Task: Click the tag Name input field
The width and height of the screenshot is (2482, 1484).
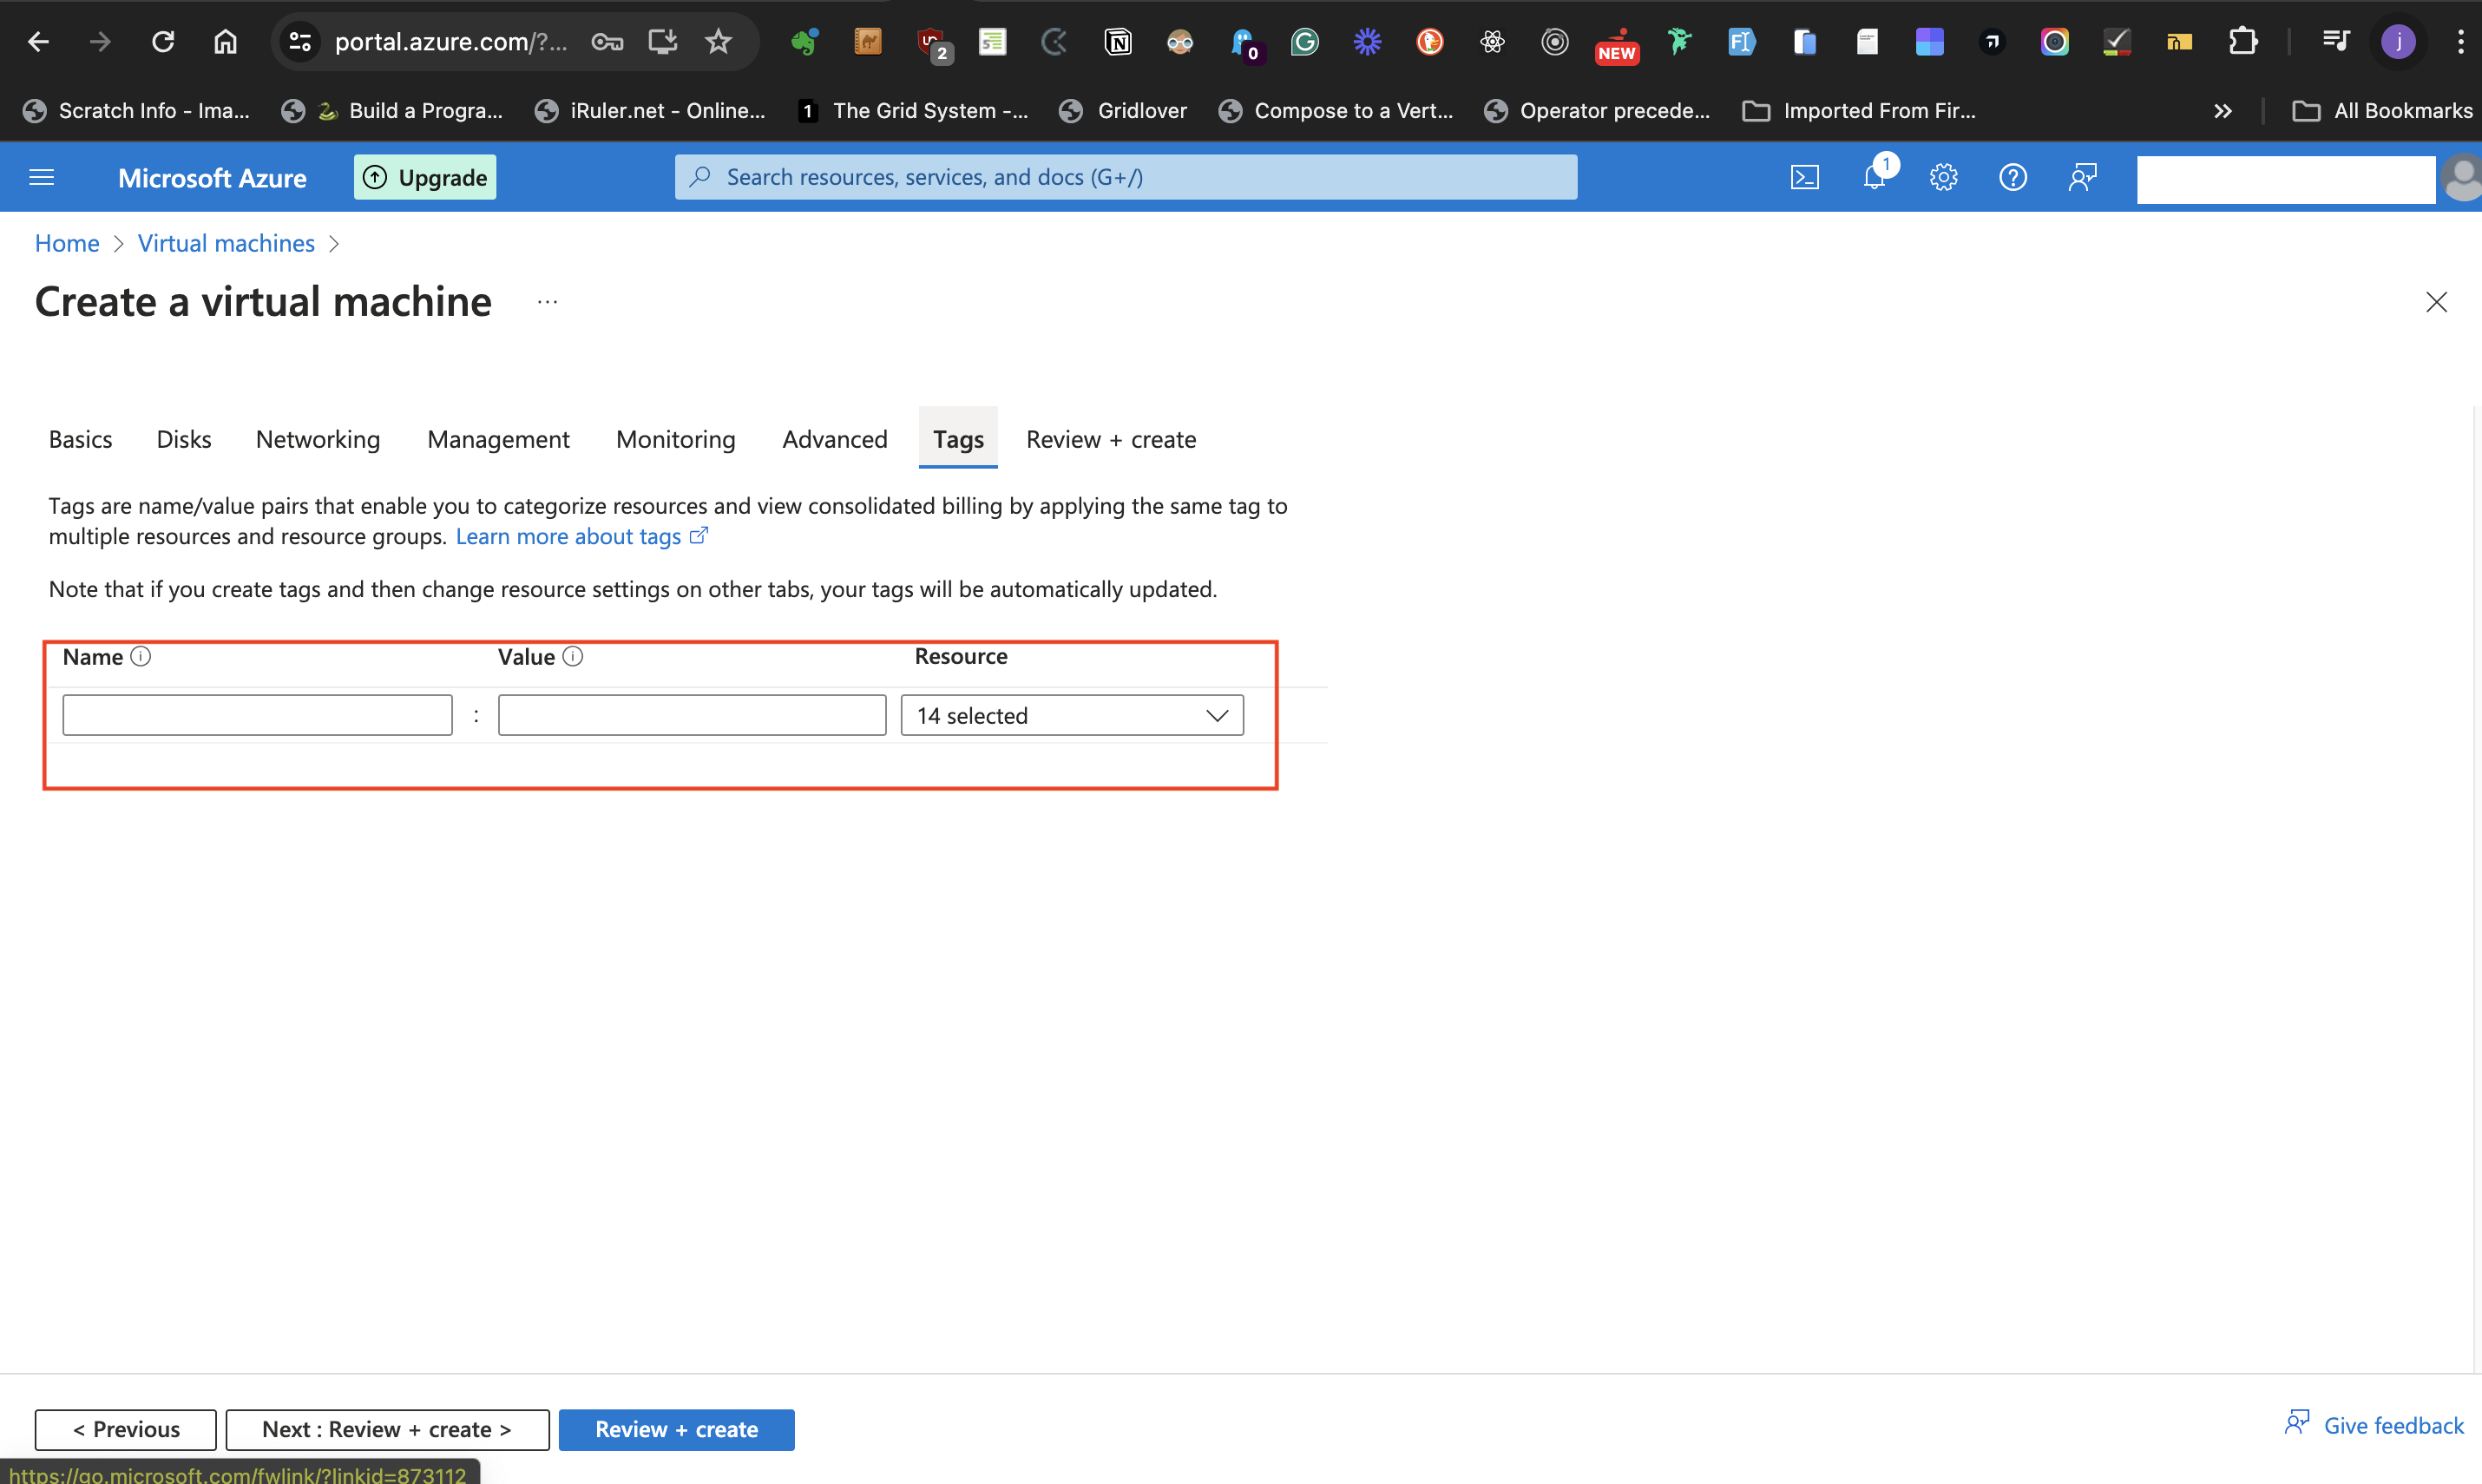Action: tap(257, 716)
